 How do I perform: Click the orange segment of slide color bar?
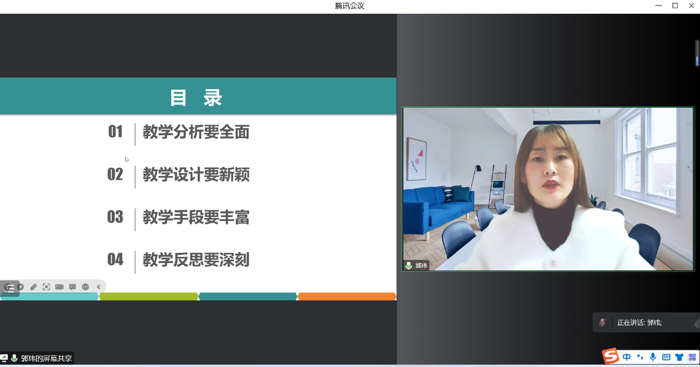tap(347, 296)
